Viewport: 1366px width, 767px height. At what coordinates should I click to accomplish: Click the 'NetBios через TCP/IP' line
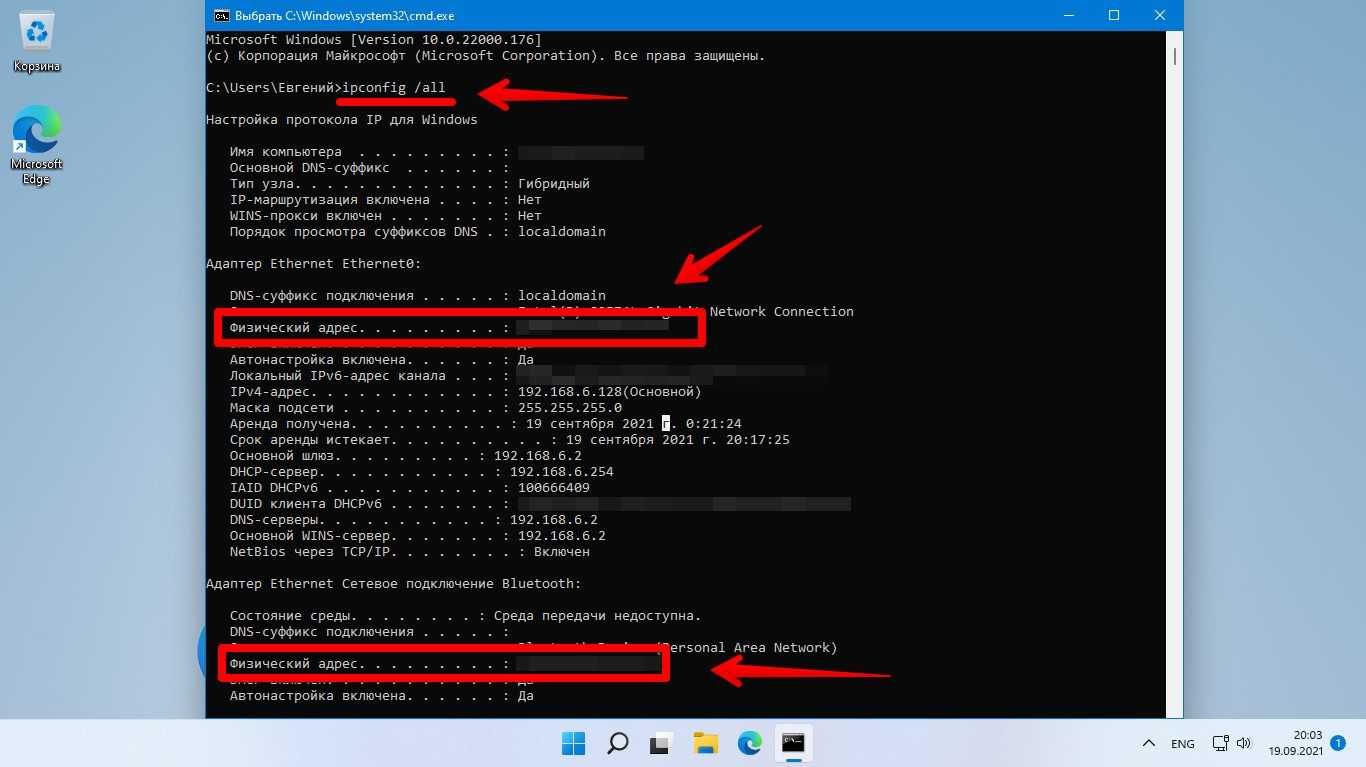tap(409, 552)
